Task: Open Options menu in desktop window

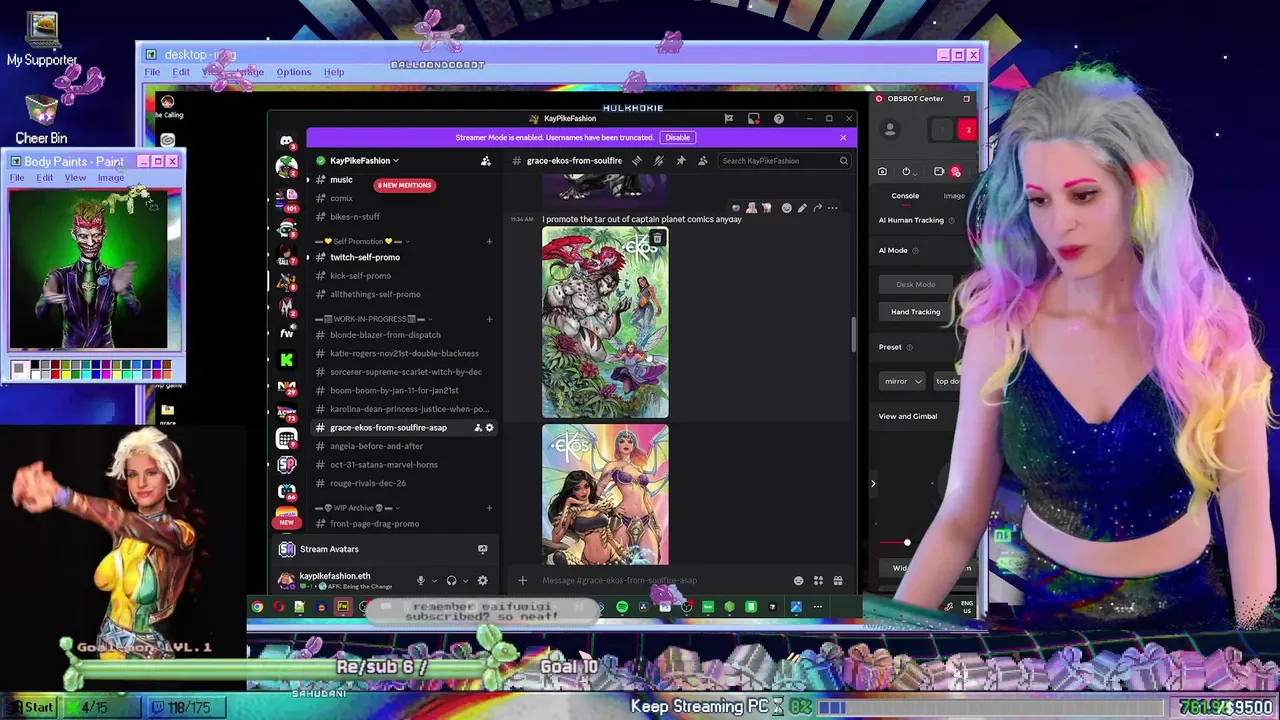Action: click(x=294, y=72)
